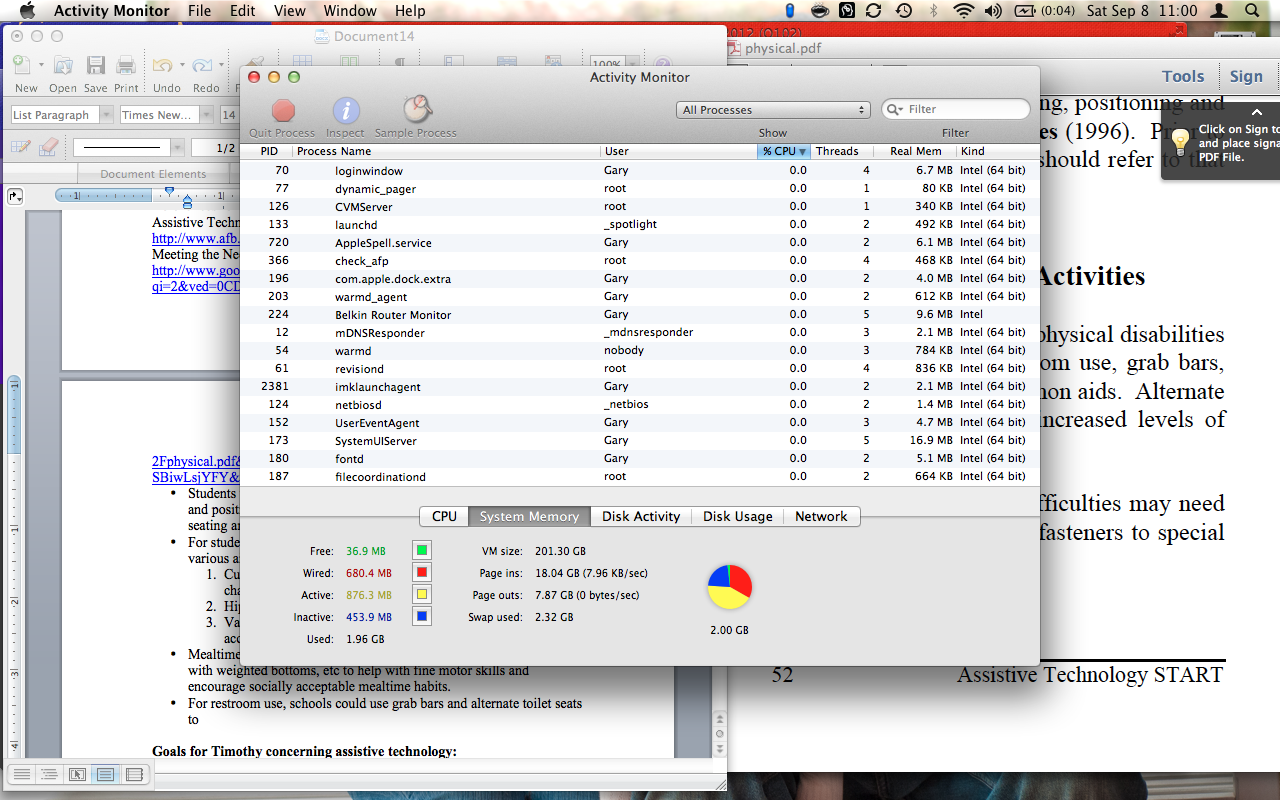Click the draw table pencil icon in Word
Screen dimensions: 1280x800
click(x=20, y=147)
